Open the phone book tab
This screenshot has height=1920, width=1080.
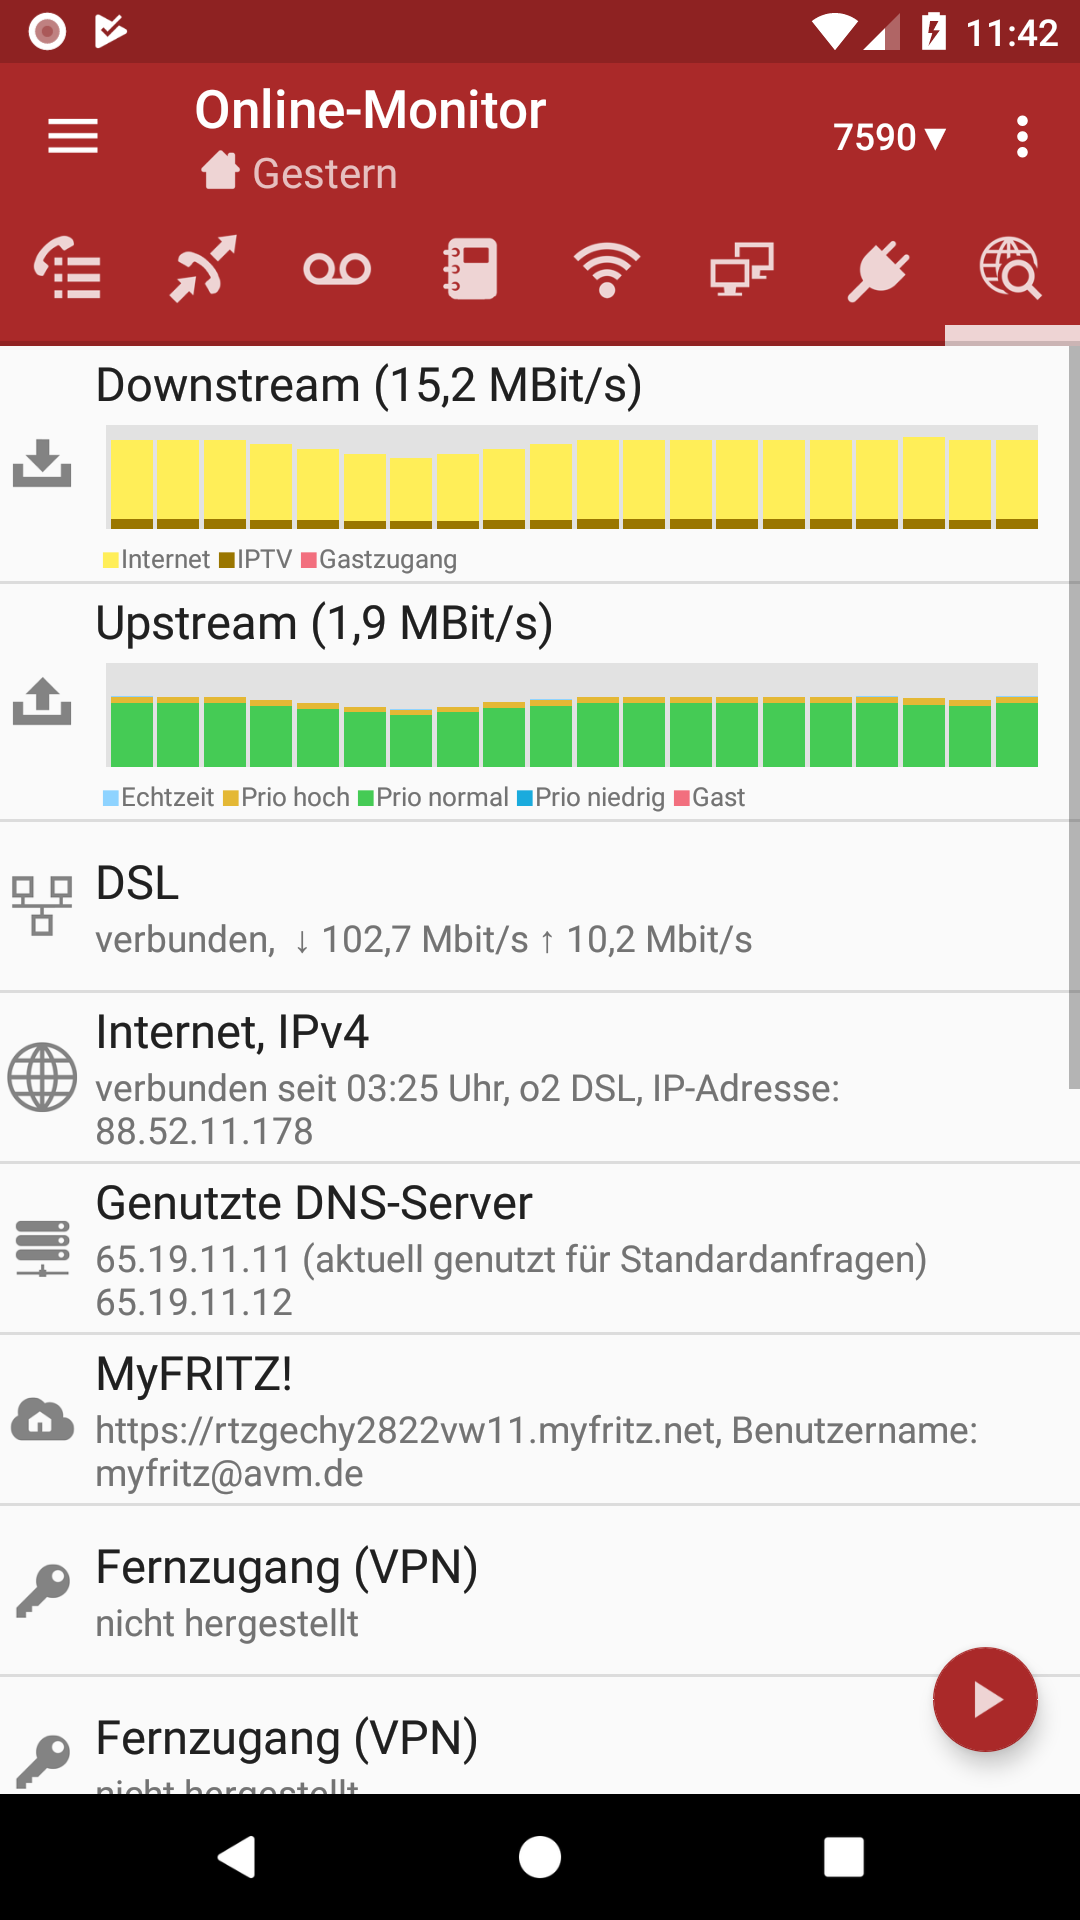471,268
